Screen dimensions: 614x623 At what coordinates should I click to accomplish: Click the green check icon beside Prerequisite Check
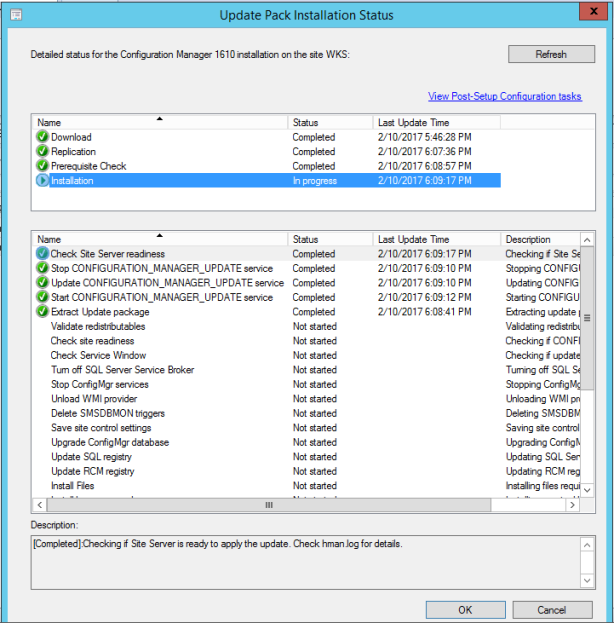click(x=42, y=166)
